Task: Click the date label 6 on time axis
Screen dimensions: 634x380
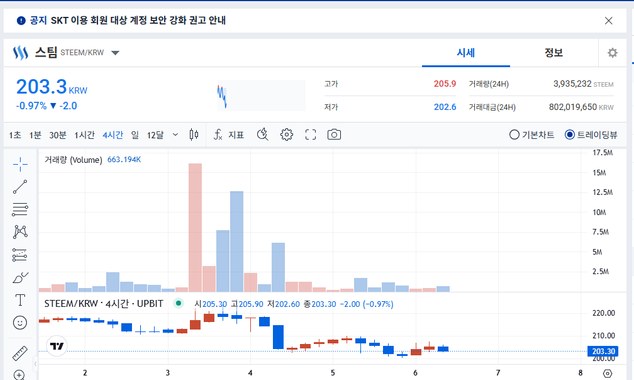Action: coord(415,373)
